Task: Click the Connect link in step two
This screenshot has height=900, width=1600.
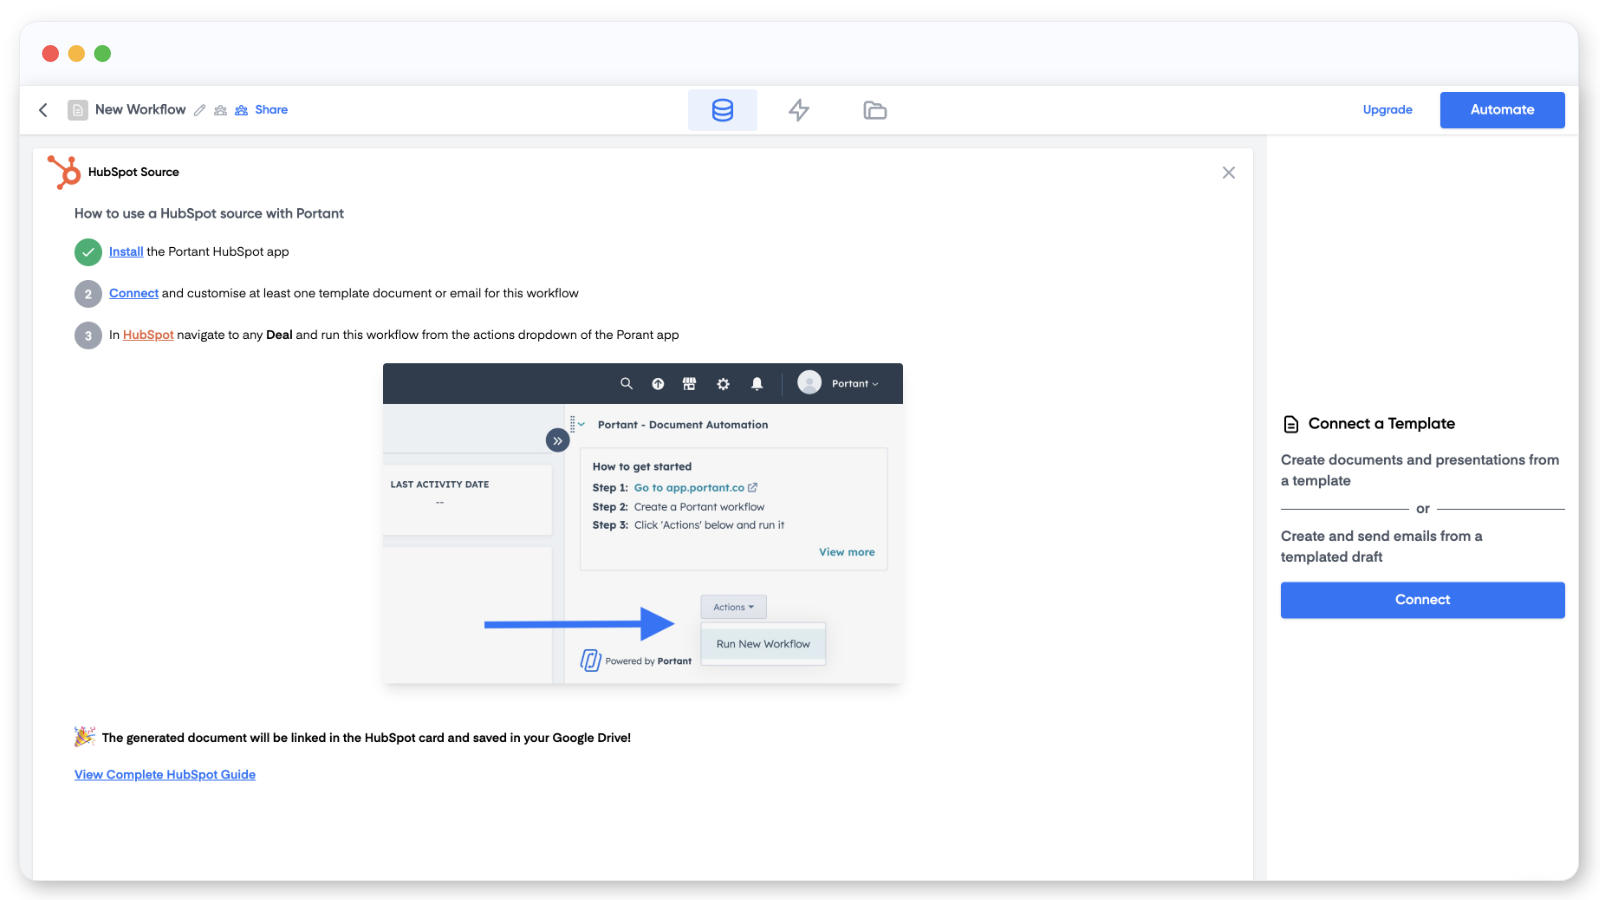Action: point(134,293)
